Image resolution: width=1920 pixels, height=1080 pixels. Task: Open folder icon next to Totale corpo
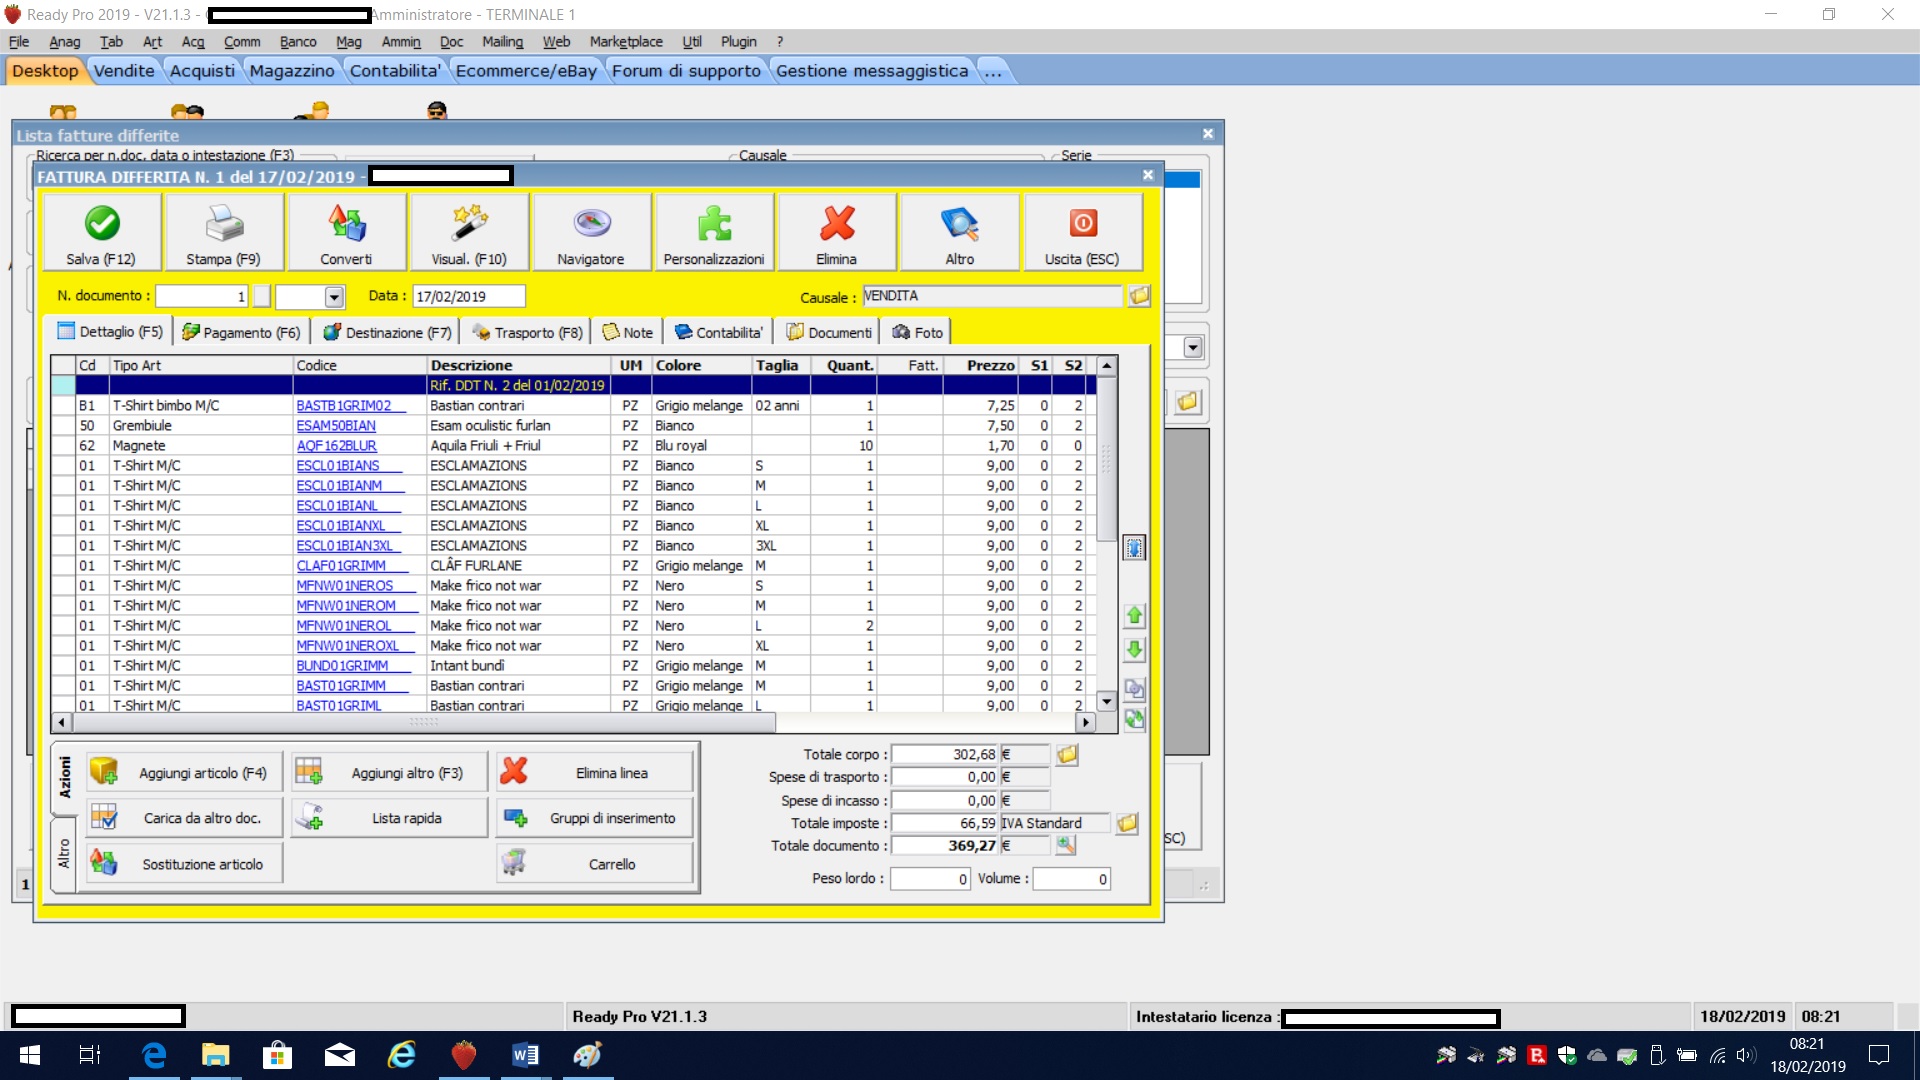1067,755
